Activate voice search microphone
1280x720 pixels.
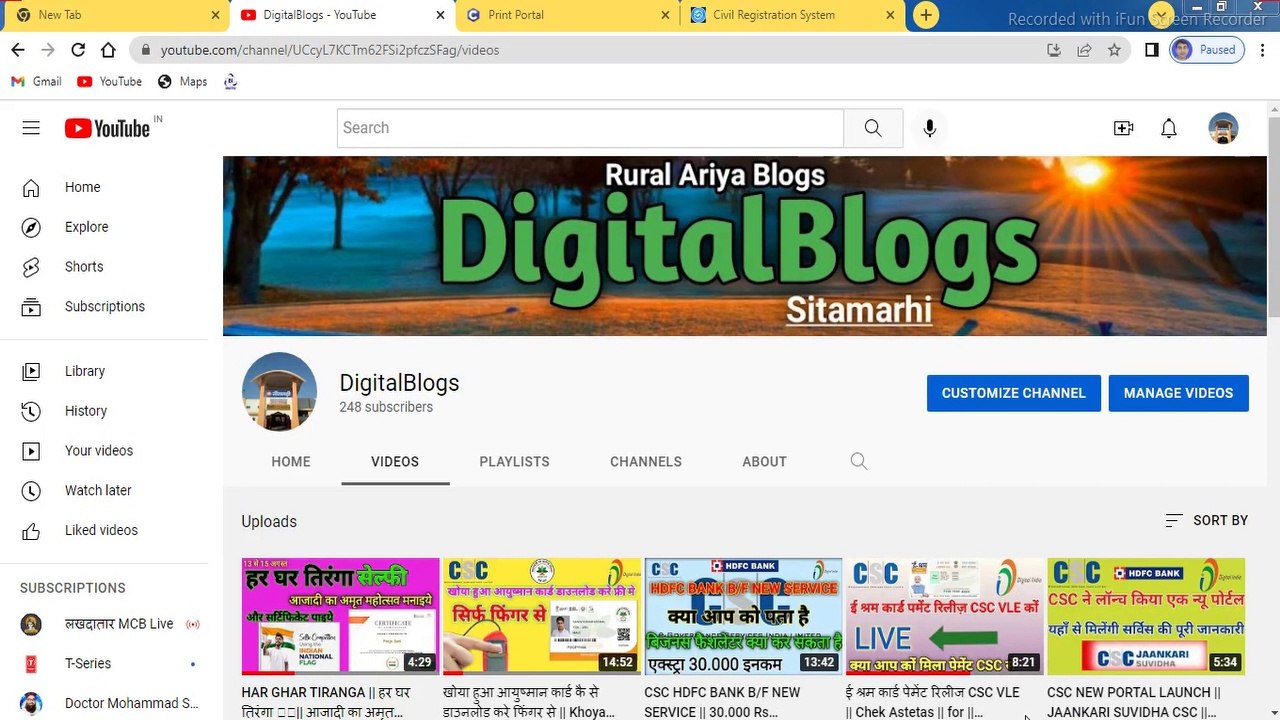929,128
